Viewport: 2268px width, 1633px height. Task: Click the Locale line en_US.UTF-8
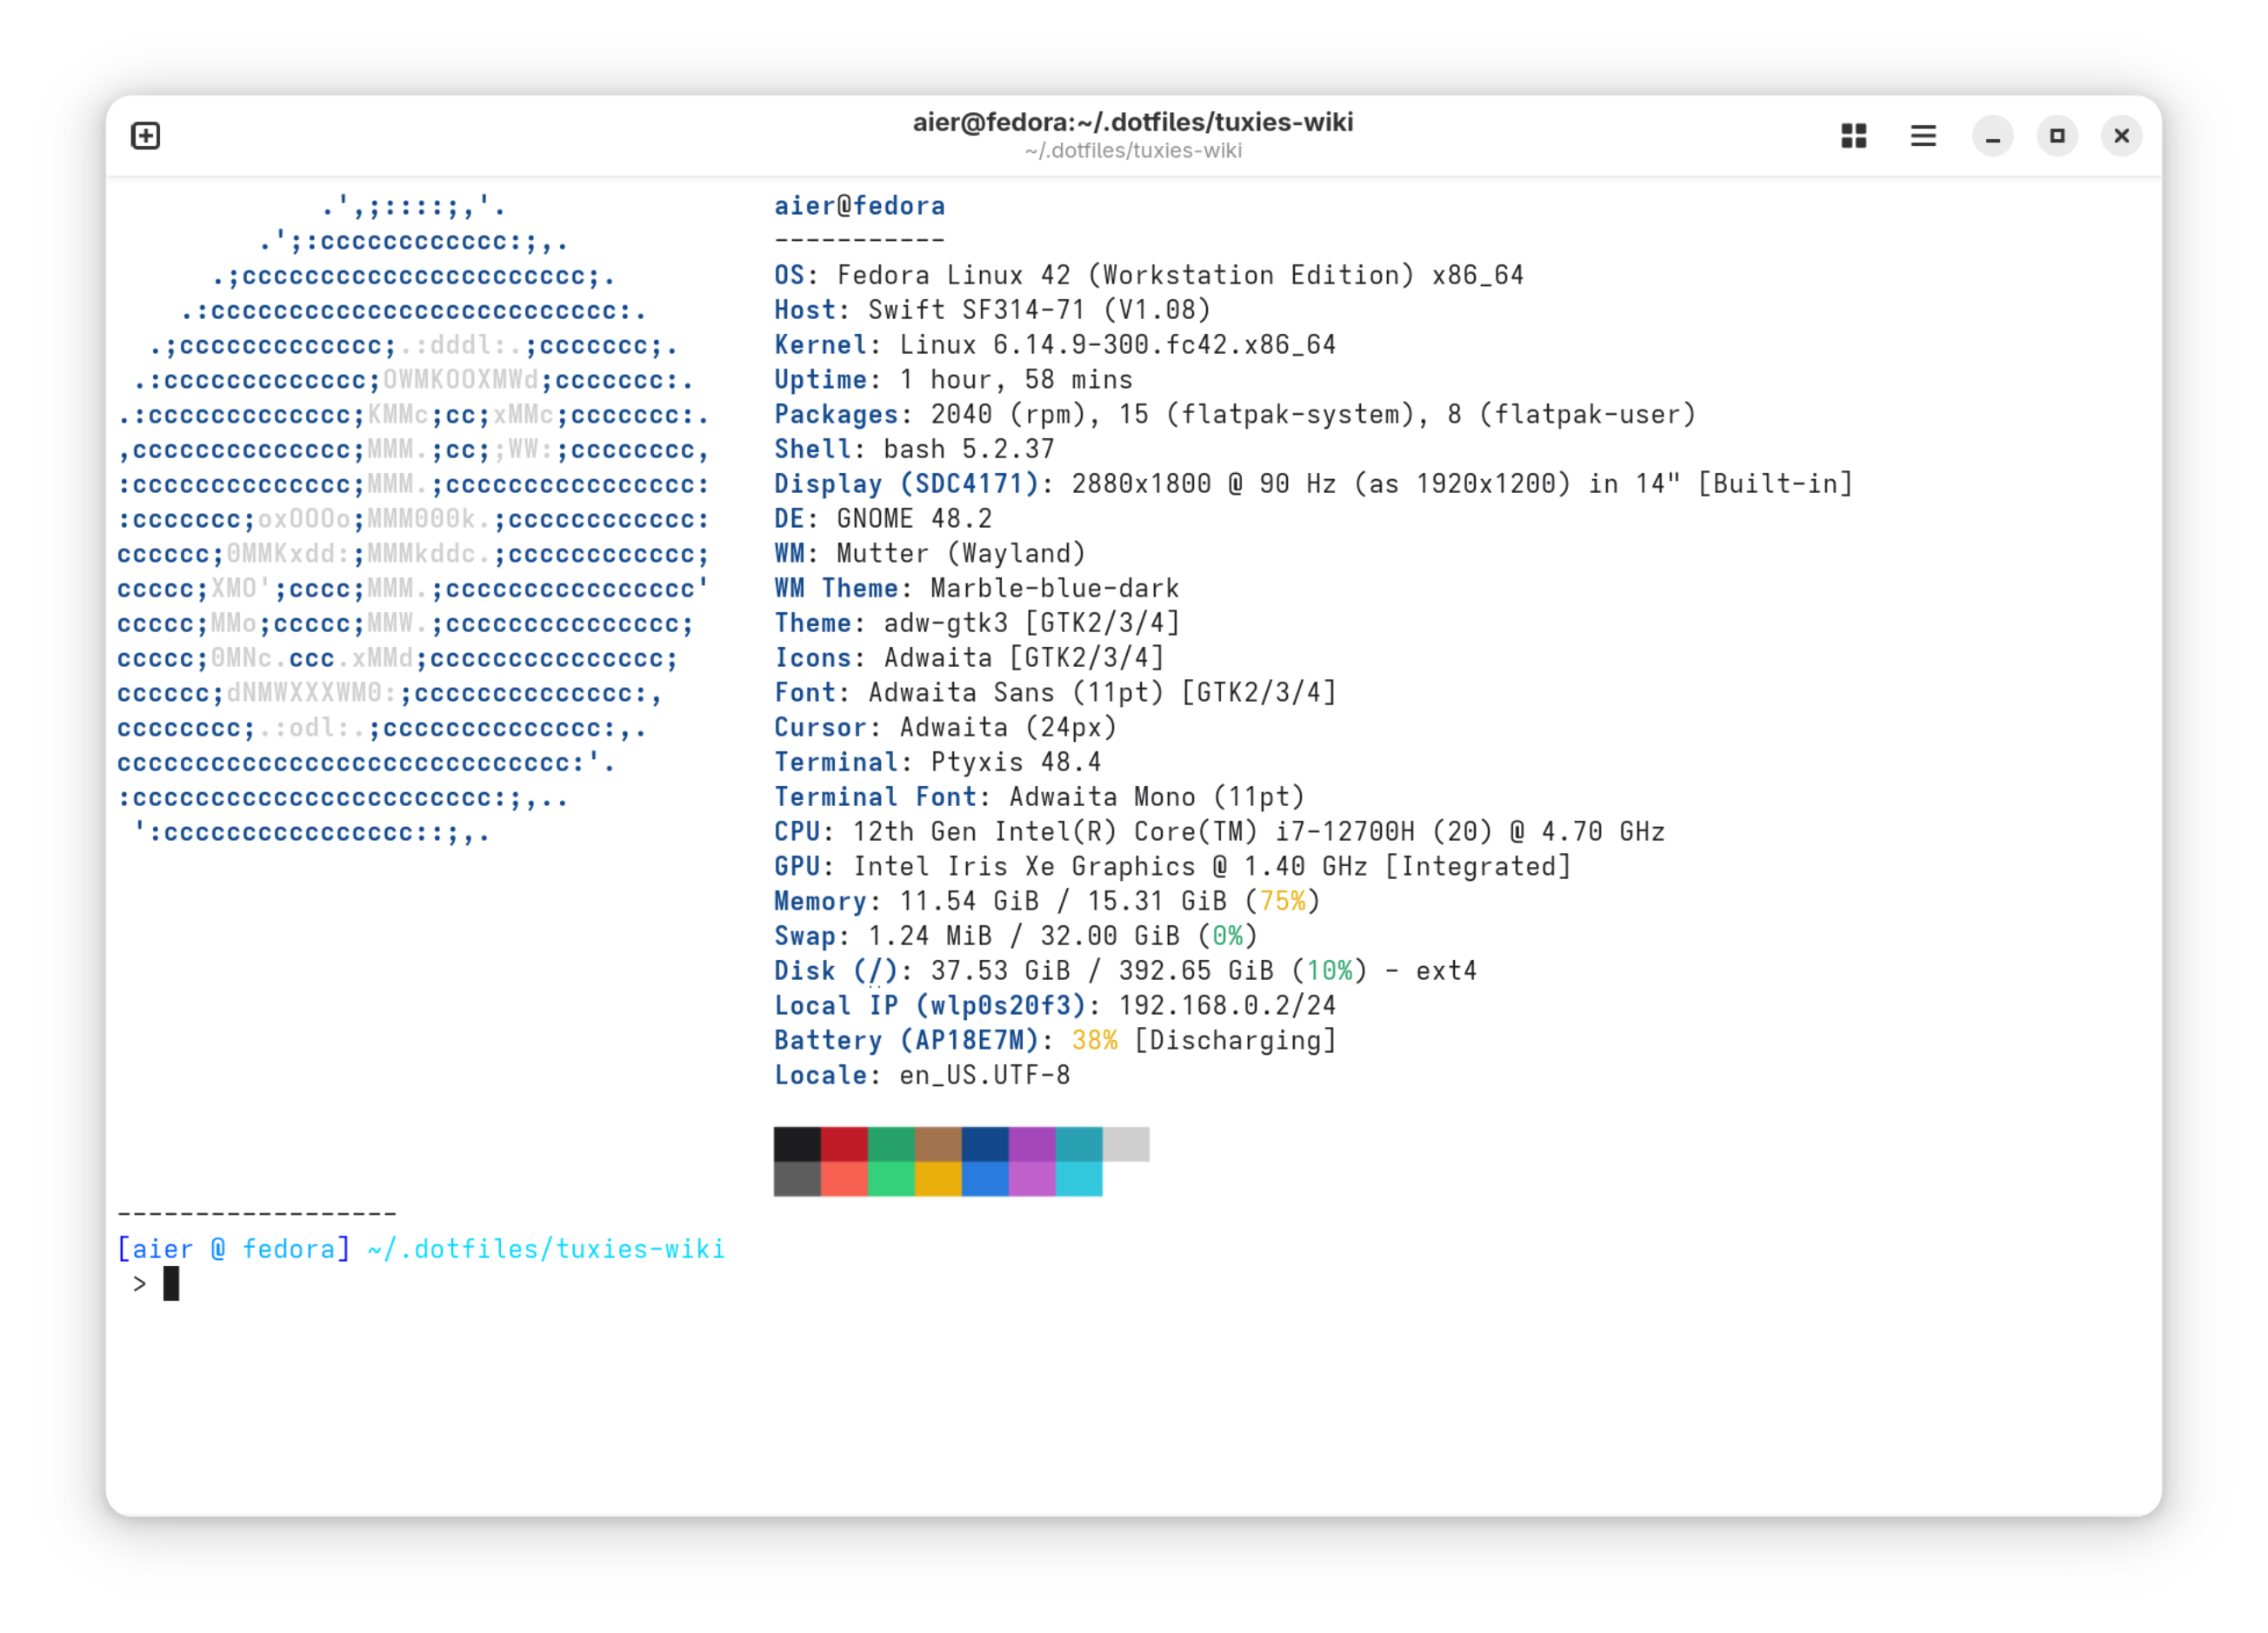(922, 1076)
